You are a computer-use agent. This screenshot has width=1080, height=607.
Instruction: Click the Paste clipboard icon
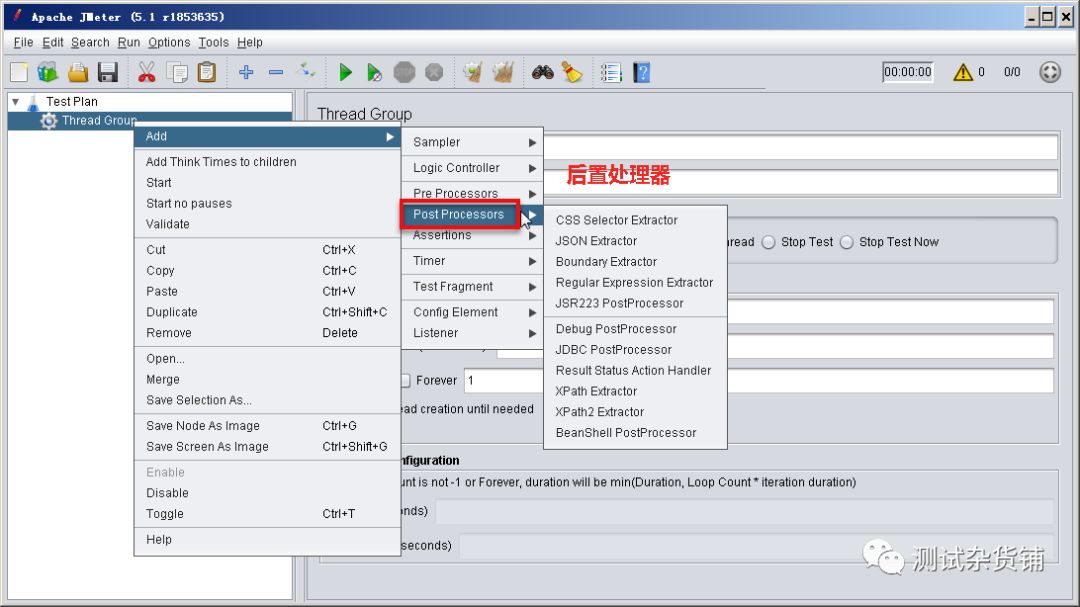point(207,72)
